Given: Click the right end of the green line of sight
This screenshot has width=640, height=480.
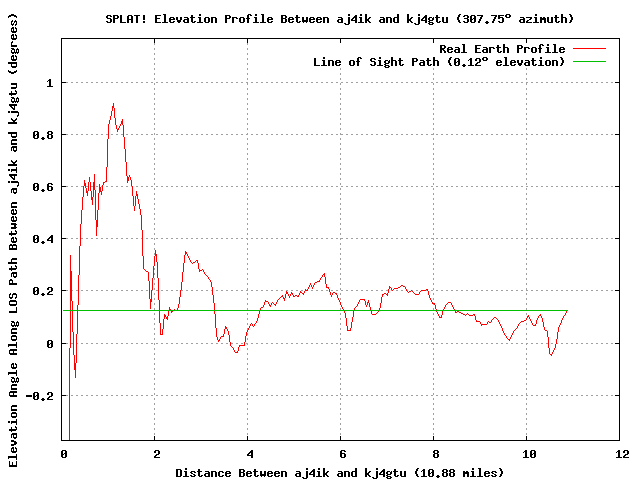Looking at the screenshot, I should 567,311.
